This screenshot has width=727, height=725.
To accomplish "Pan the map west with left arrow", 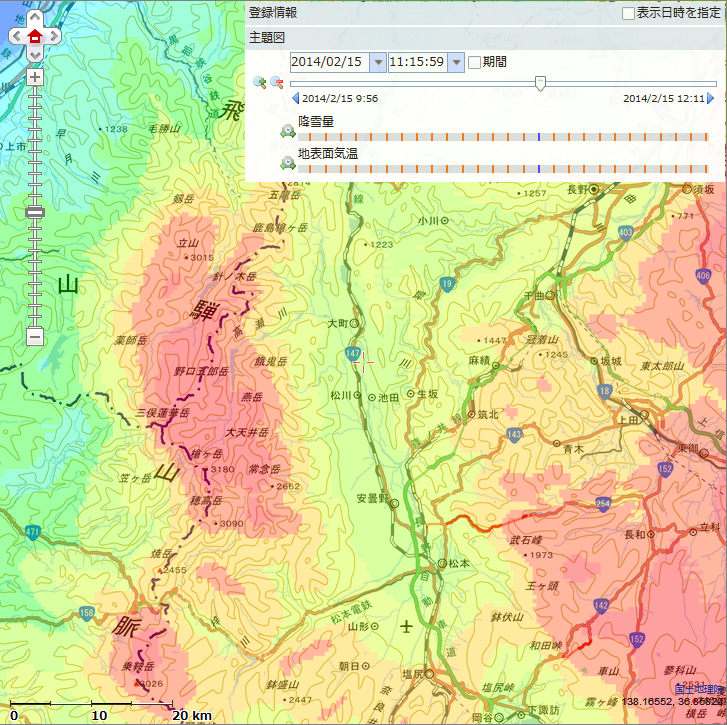I will pos(17,36).
